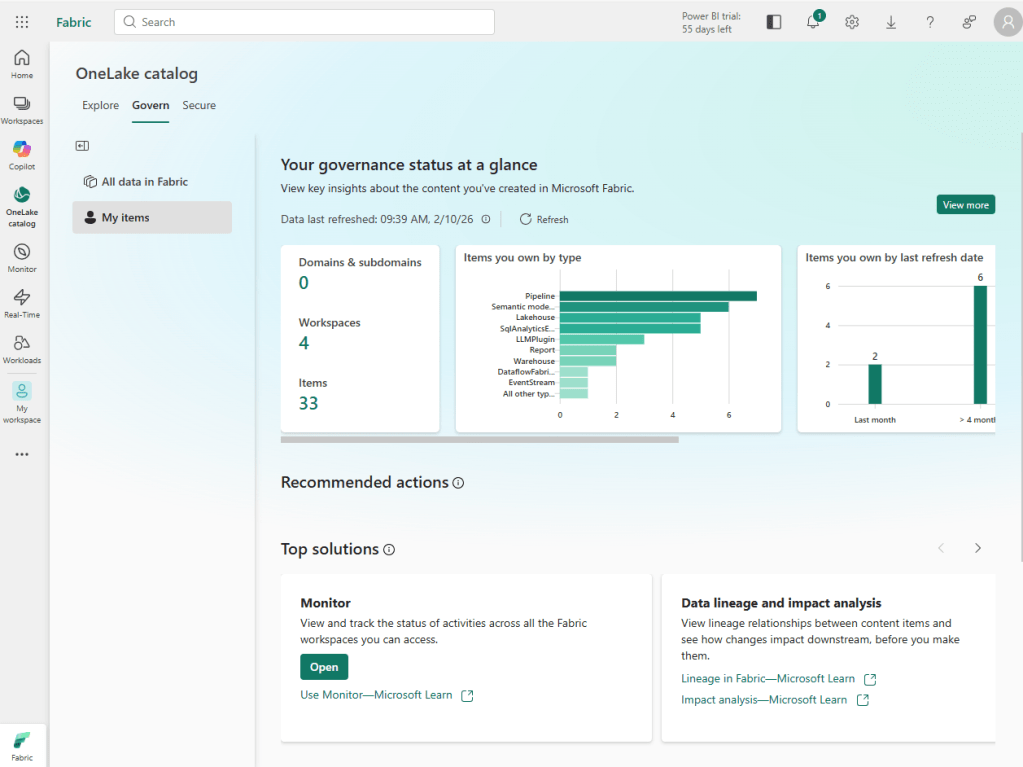The width and height of the screenshot is (1023, 767).
Task: Collapse the left filter pane
Action: [x=82, y=146]
